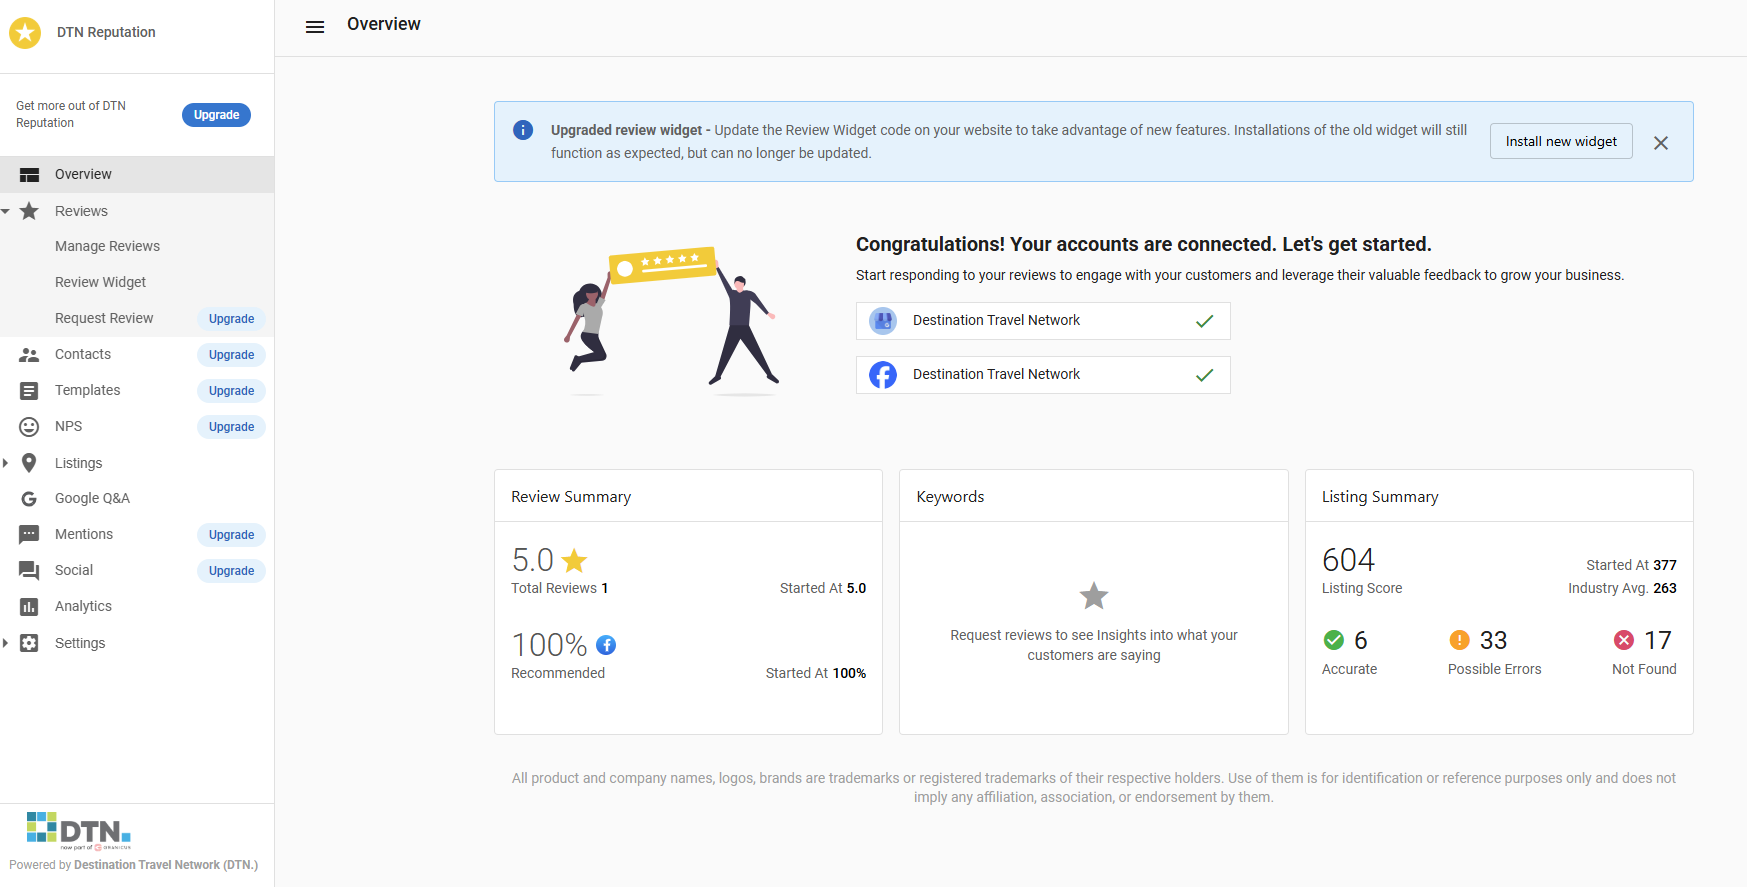Click the Listings location pin icon
This screenshot has height=887, width=1747.
(x=30, y=463)
